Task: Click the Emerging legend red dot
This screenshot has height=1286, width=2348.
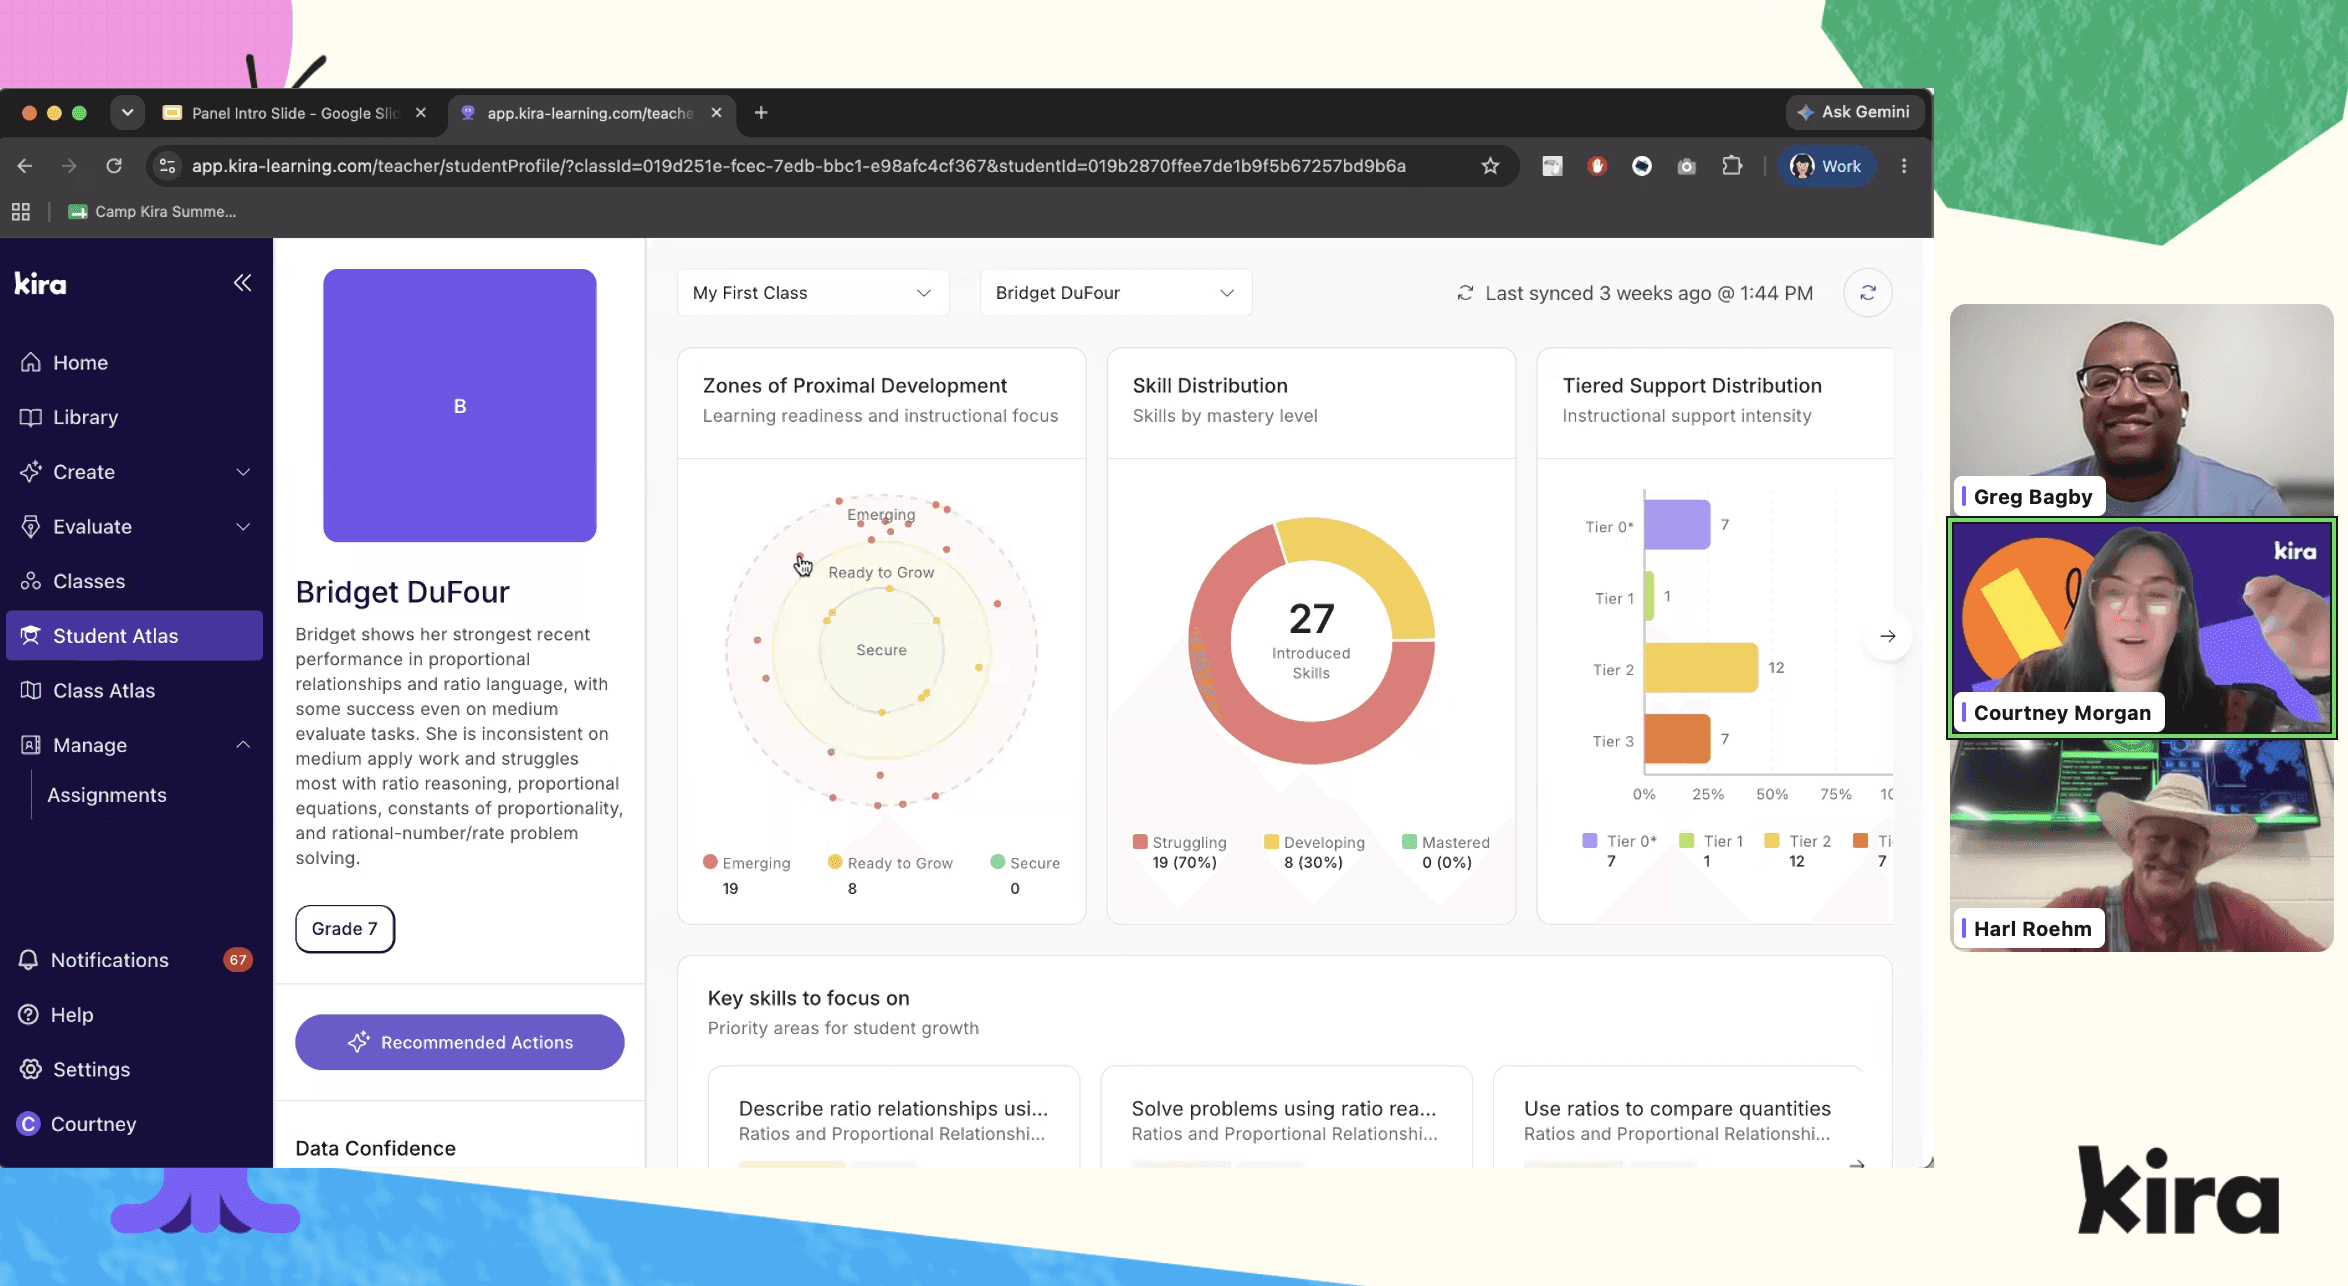Action: click(x=710, y=862)
